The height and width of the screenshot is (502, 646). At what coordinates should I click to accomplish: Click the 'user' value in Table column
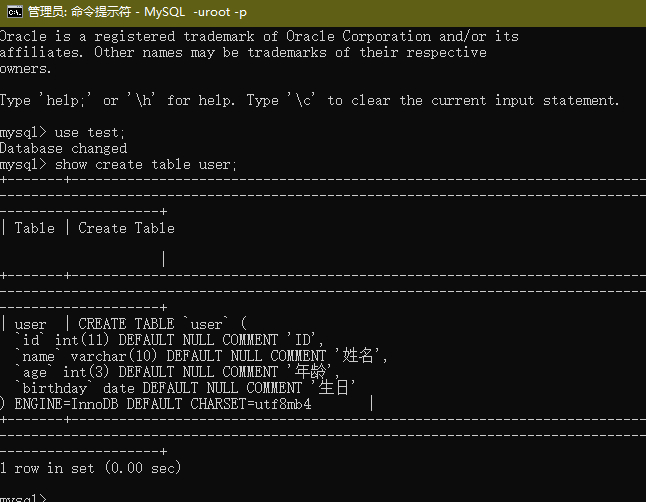tap(30, 324)
